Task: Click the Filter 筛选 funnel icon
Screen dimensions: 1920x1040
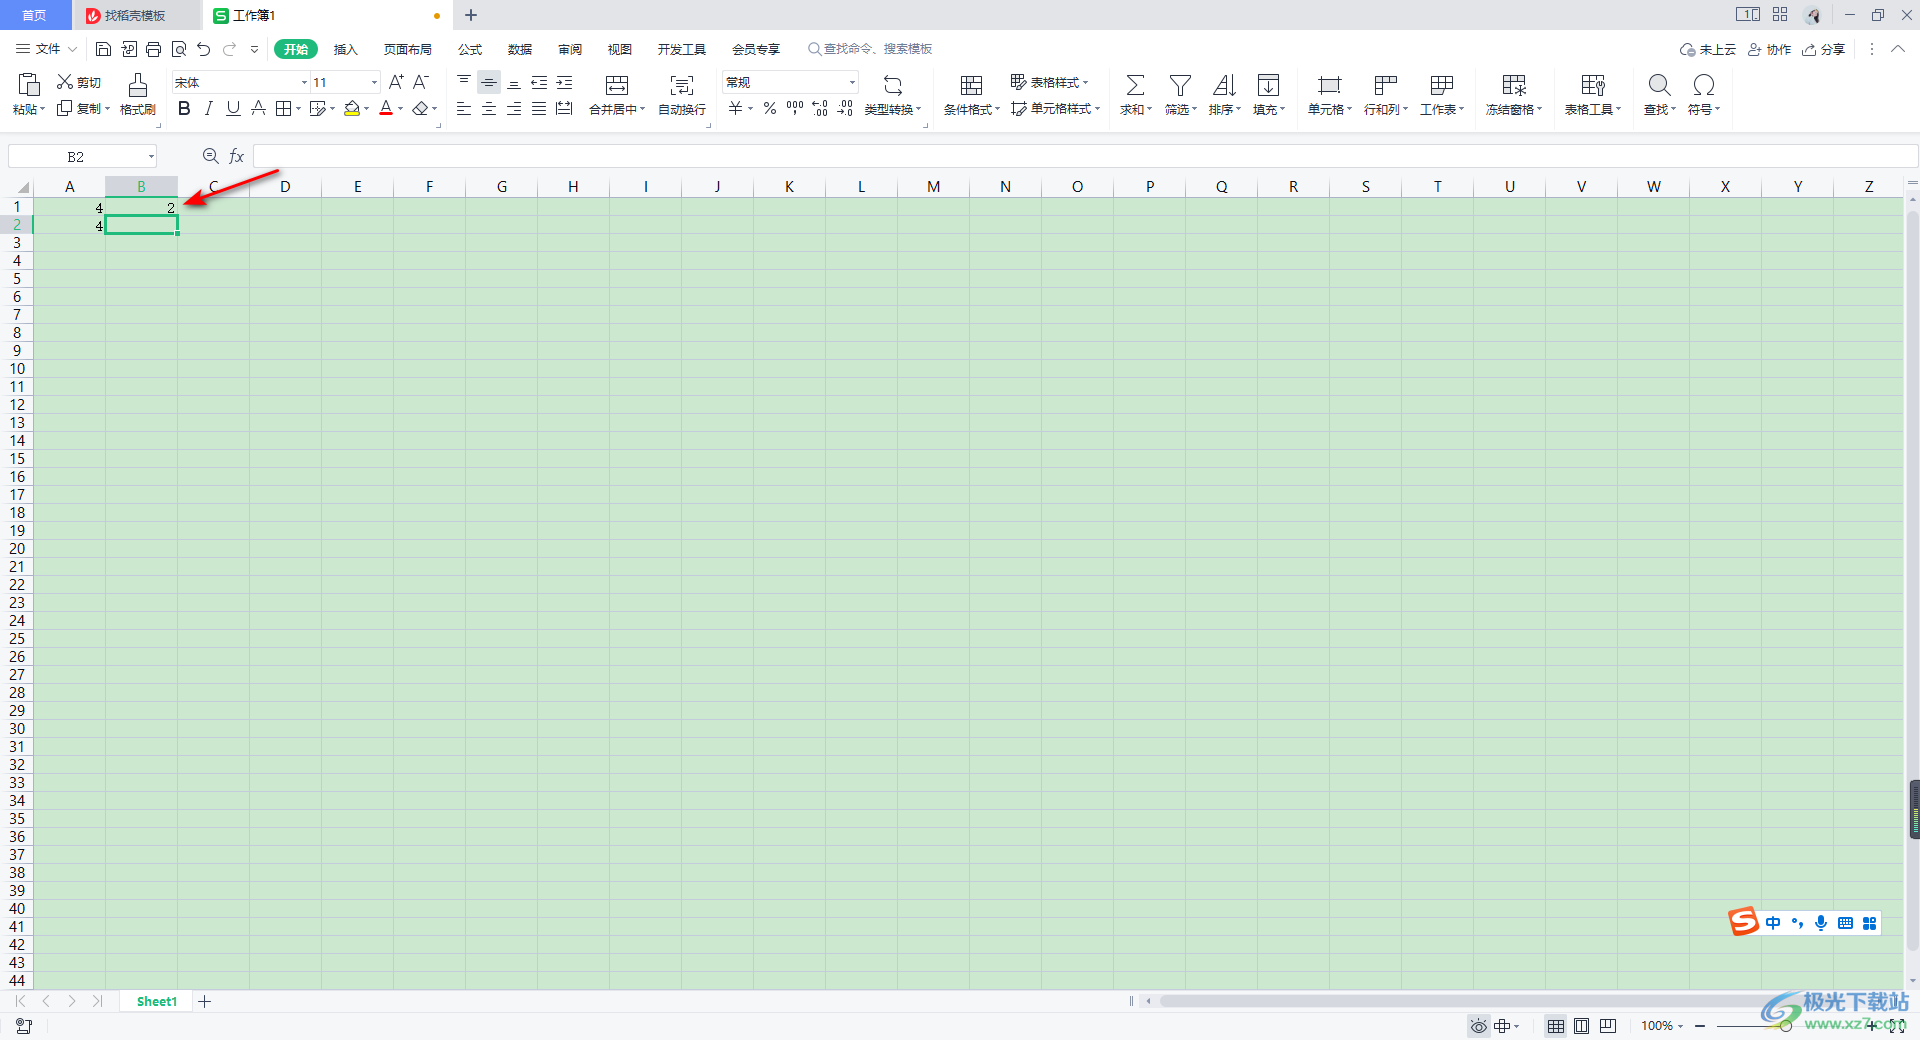Action: point(1180,85)
